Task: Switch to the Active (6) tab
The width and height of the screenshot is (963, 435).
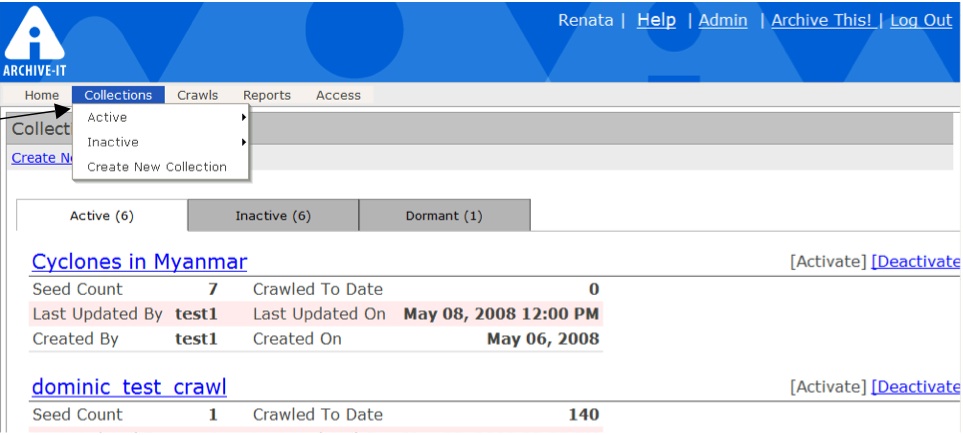Action: [102, 216]
